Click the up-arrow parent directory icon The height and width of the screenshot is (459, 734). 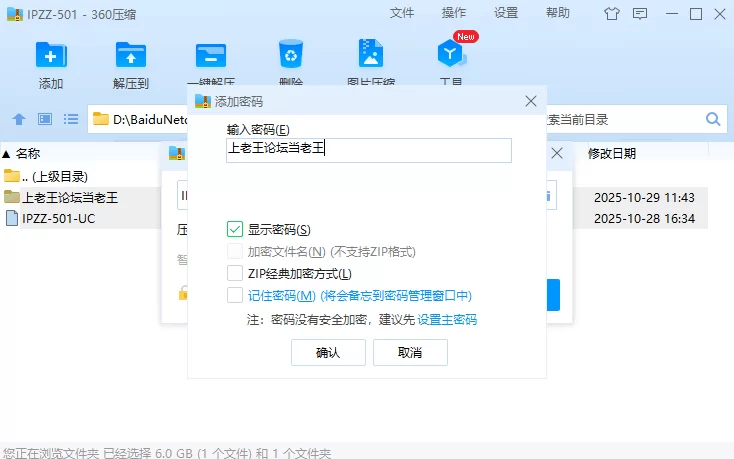click(x=19, y=119)
